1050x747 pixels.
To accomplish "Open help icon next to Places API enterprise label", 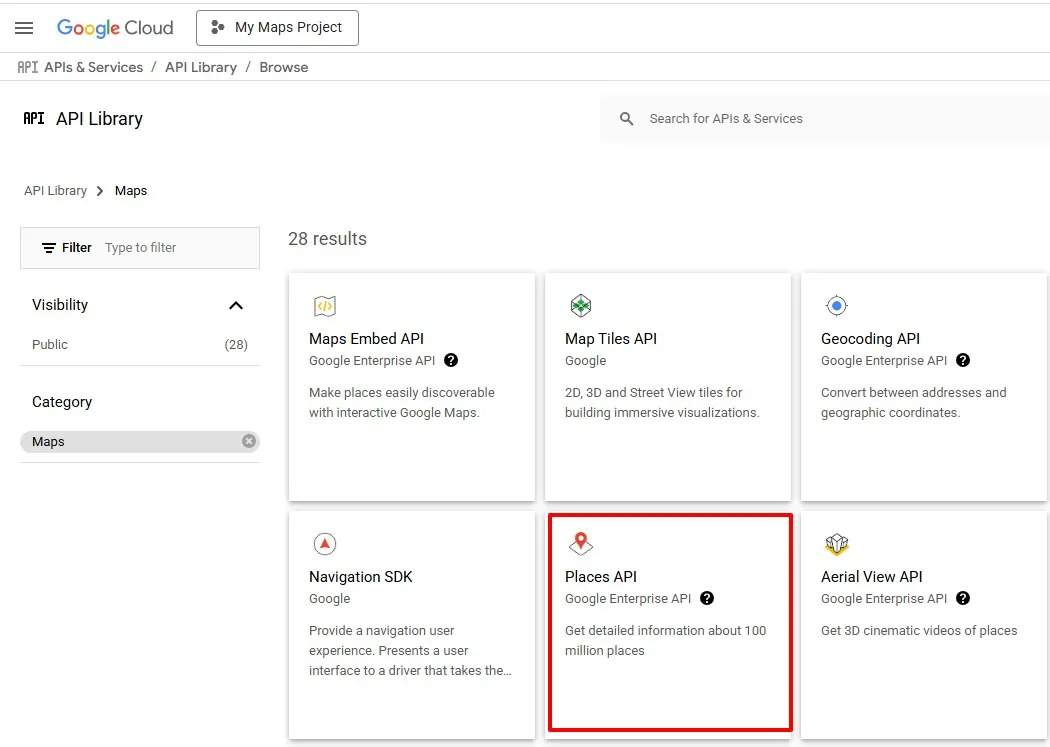I will click(x=707, y=599).
